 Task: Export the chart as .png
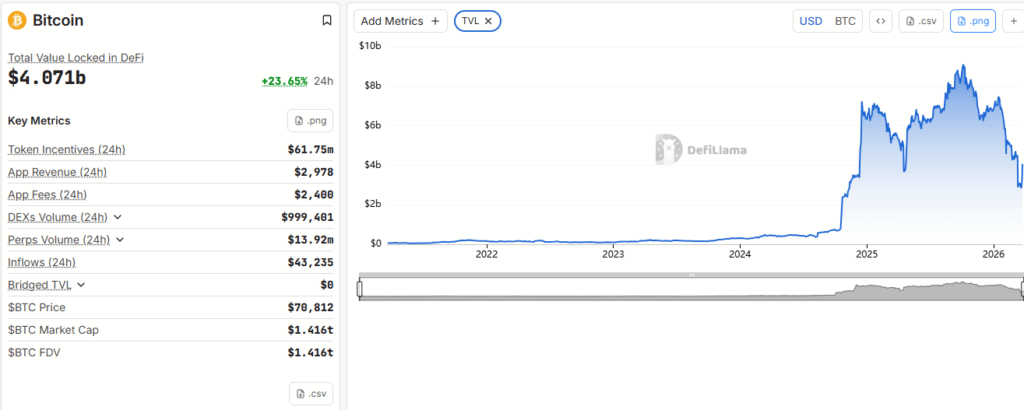972,21
